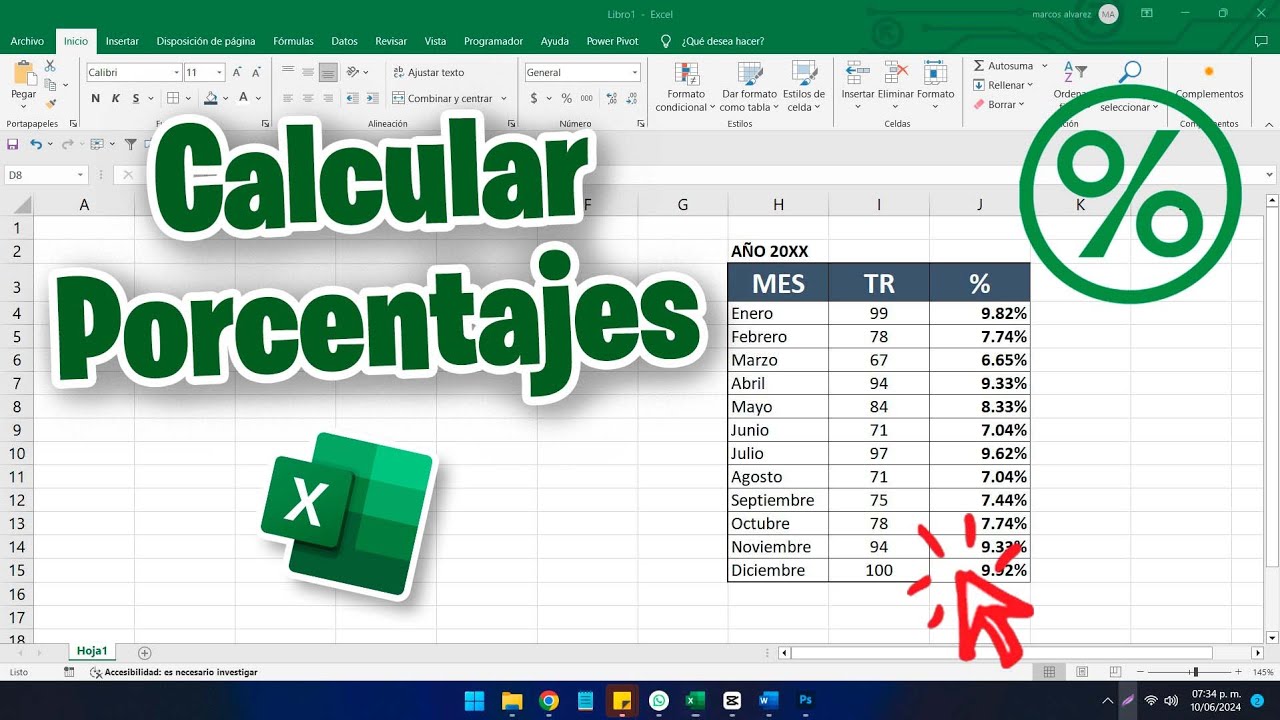Apply percent style with % button
1280x720 pixels.
pyautogui.click(x=567, y=98)
